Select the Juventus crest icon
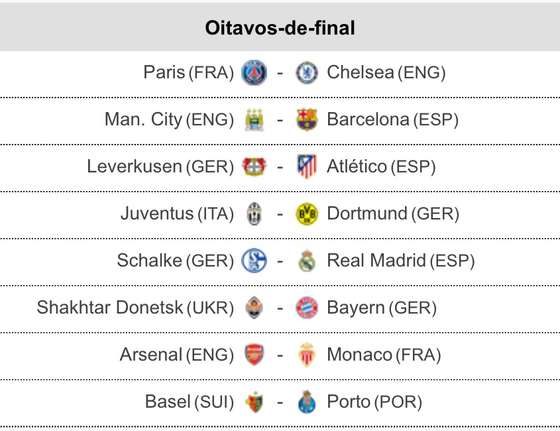560x431 pixels. click(254, 214)
